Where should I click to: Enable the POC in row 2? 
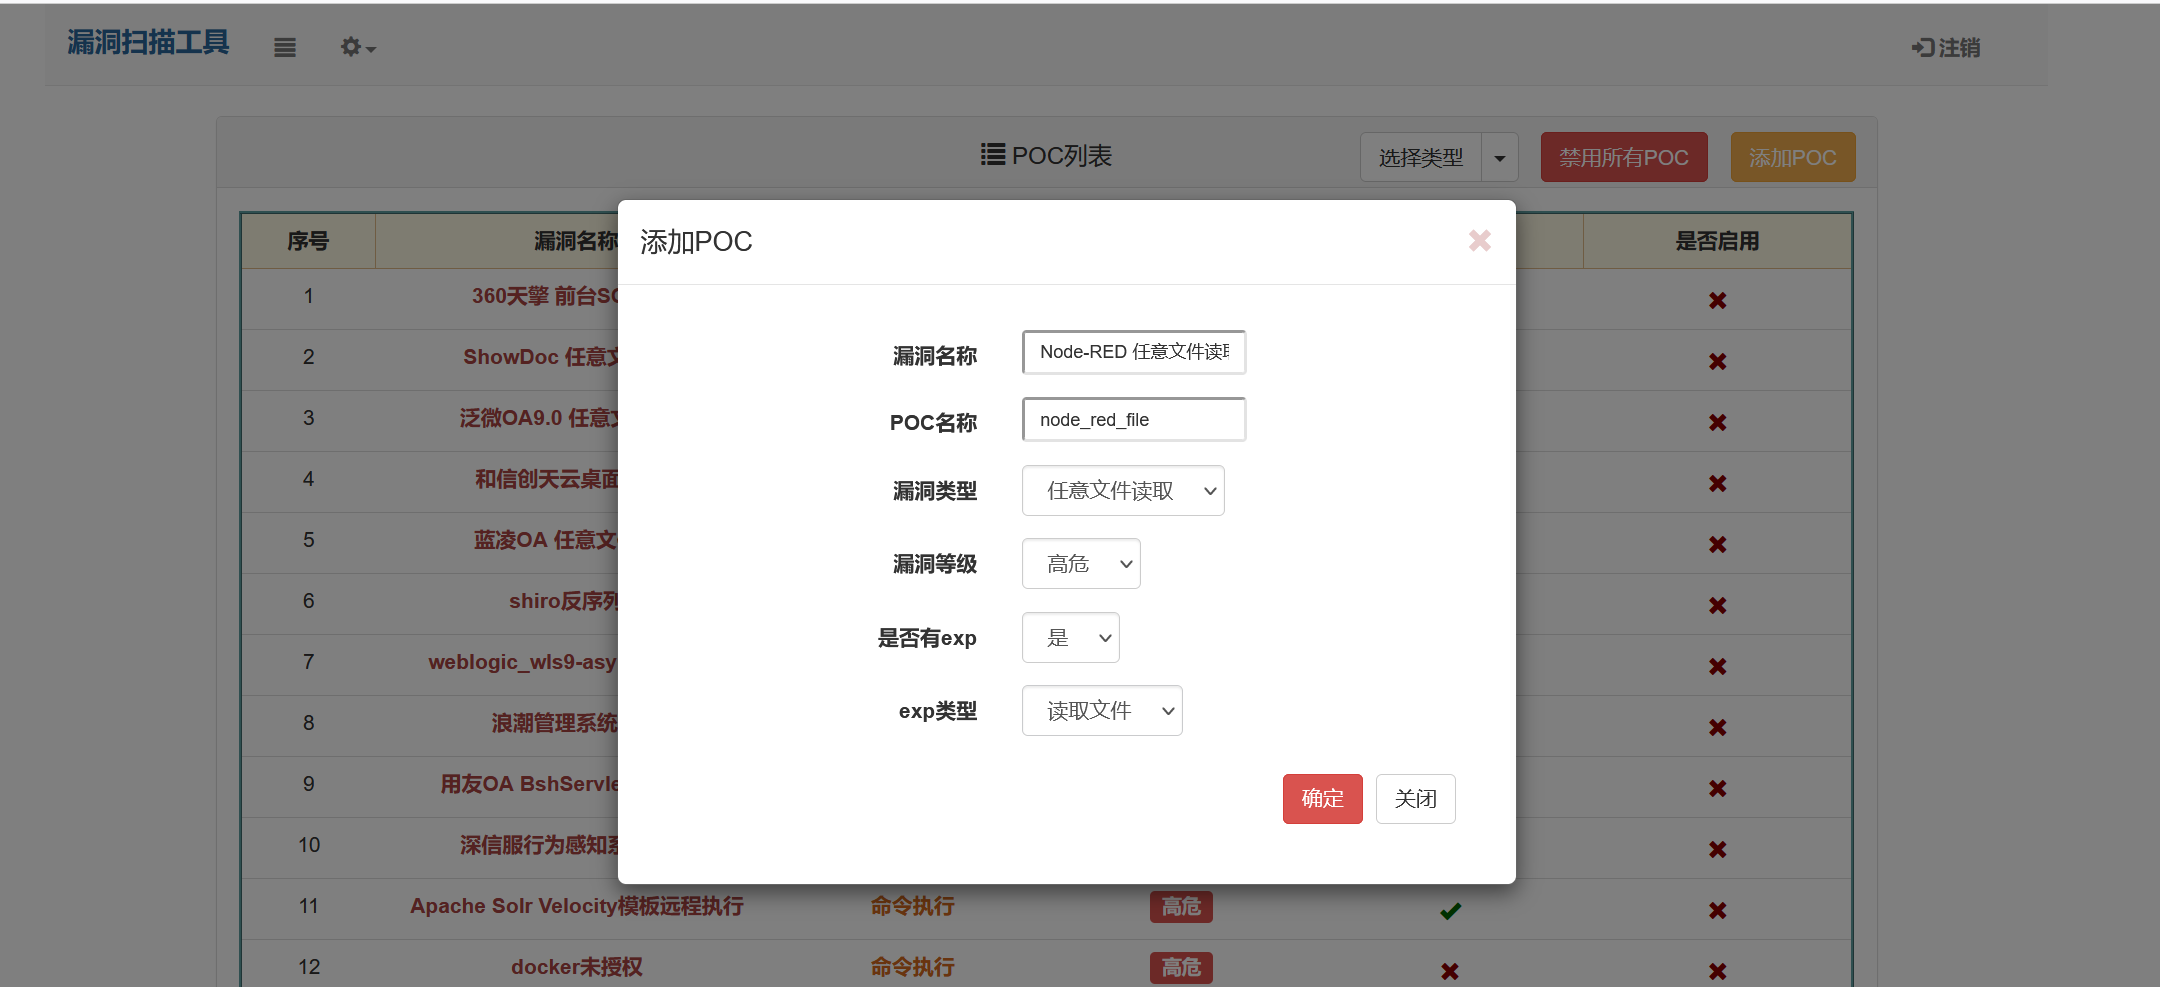coord(1717,361)
